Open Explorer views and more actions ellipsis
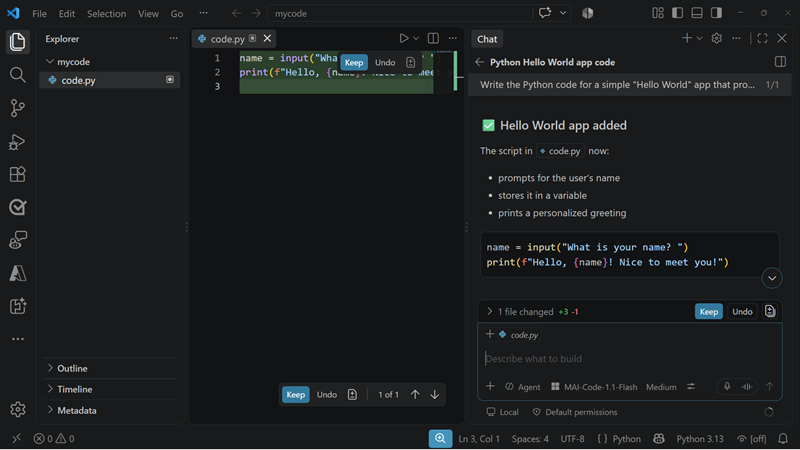This screenshot has height=450, width=800. click(173, 38)
